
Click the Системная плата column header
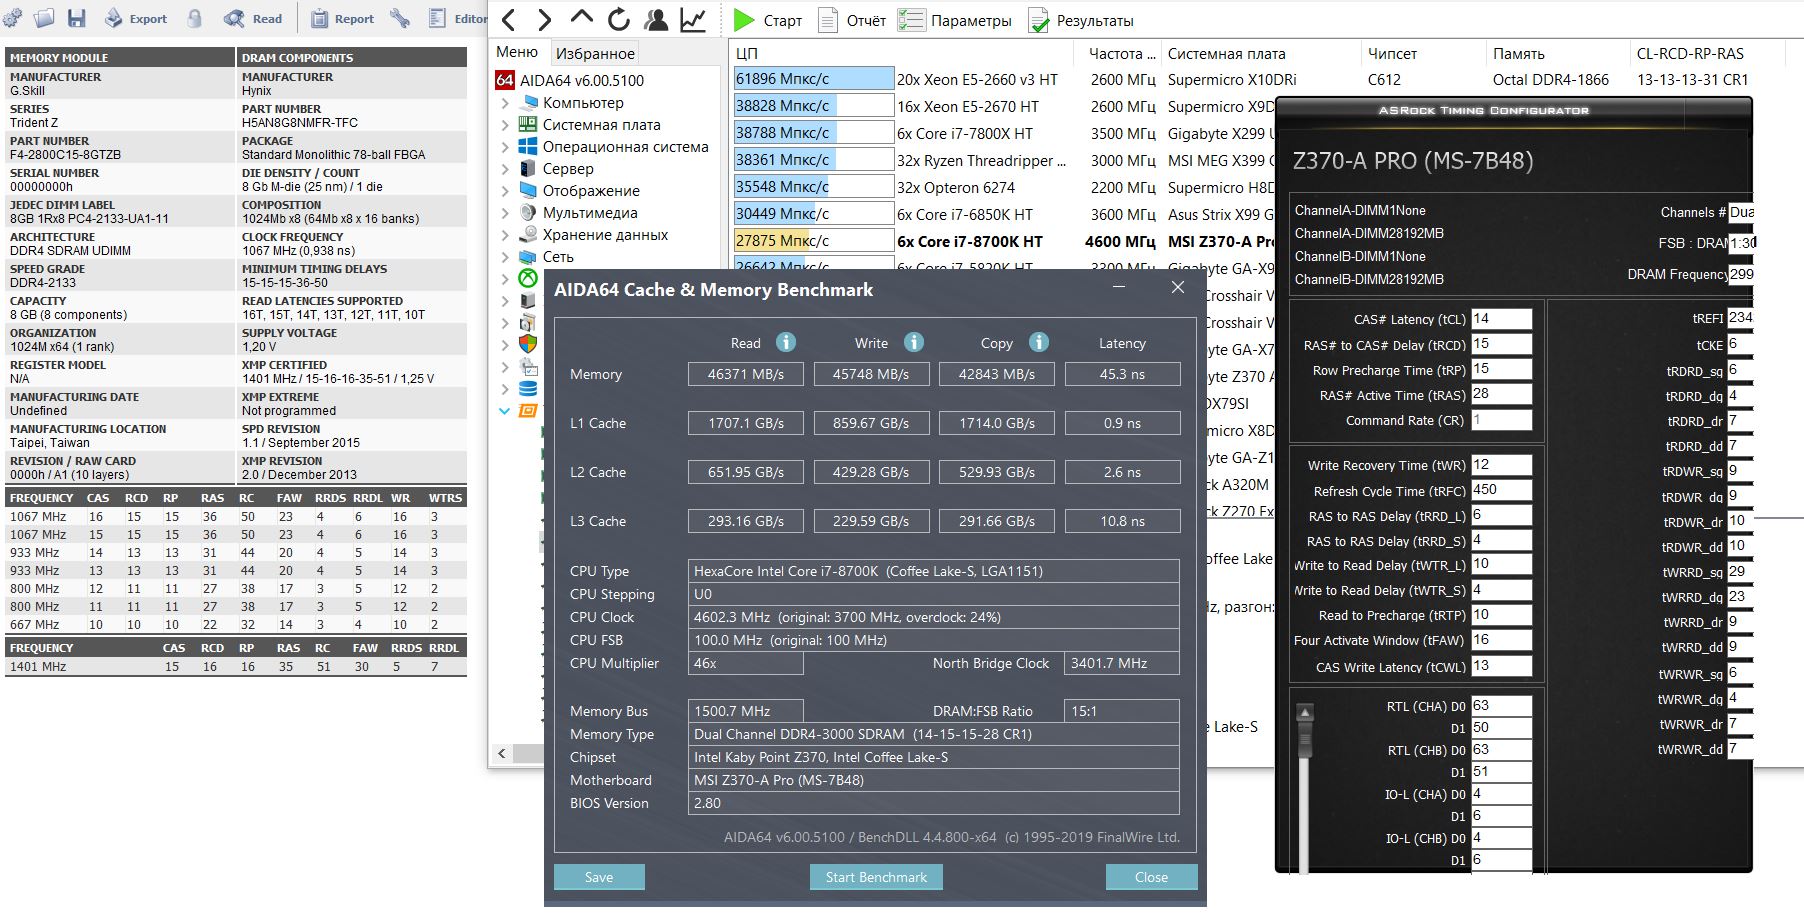tap(1260, 53)
